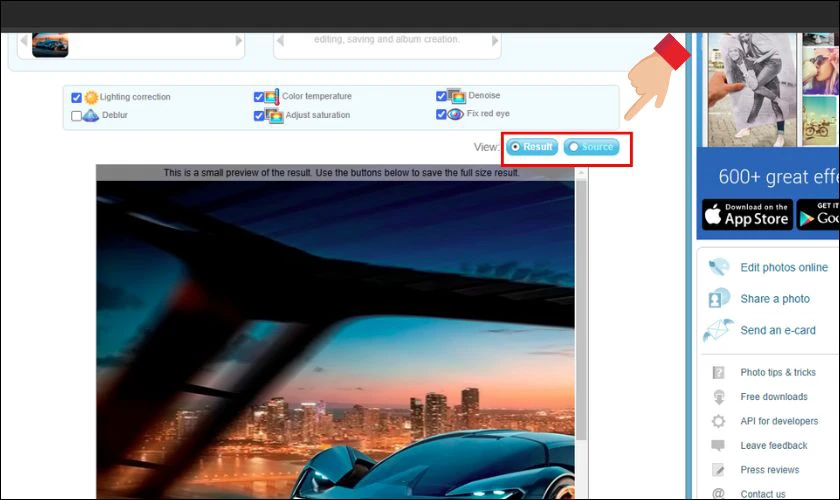Click the left arrow of the thumbnail carousel
The height and width of the screenshot is (500, 840).
[x=24, y=41]
